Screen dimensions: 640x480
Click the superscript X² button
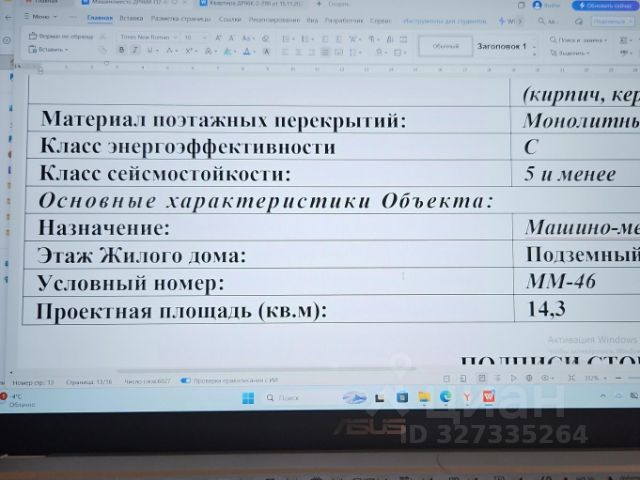(x=189, y=51)
